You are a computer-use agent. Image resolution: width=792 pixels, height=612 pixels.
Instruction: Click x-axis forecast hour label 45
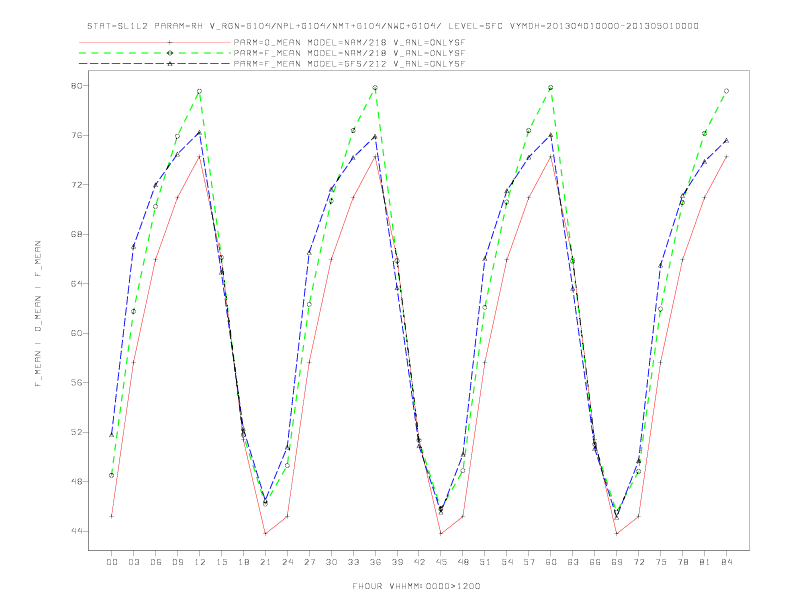pyautogui.click(x=441, y=562)
